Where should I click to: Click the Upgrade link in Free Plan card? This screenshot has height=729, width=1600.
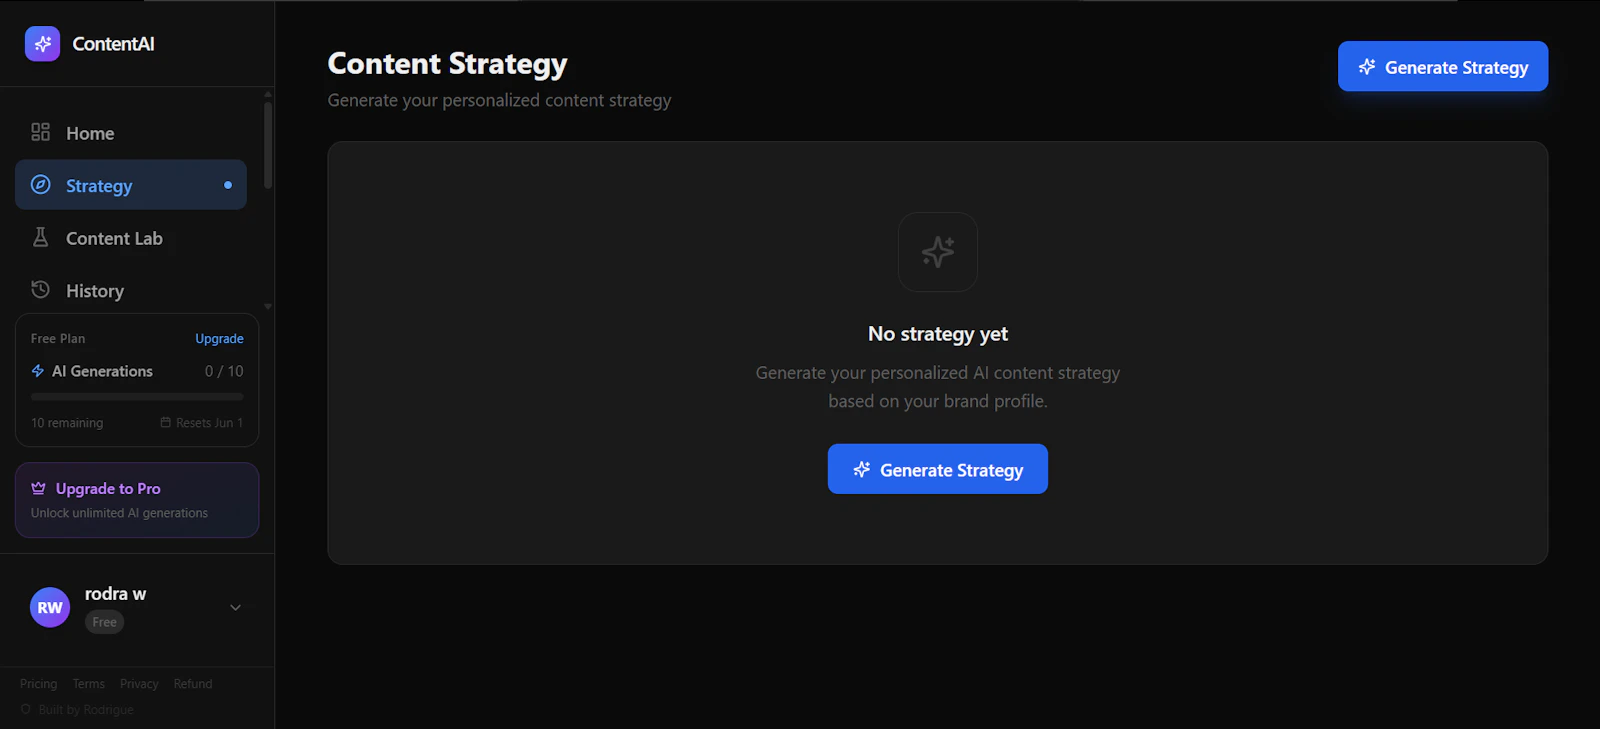click(x=219, y=339)
